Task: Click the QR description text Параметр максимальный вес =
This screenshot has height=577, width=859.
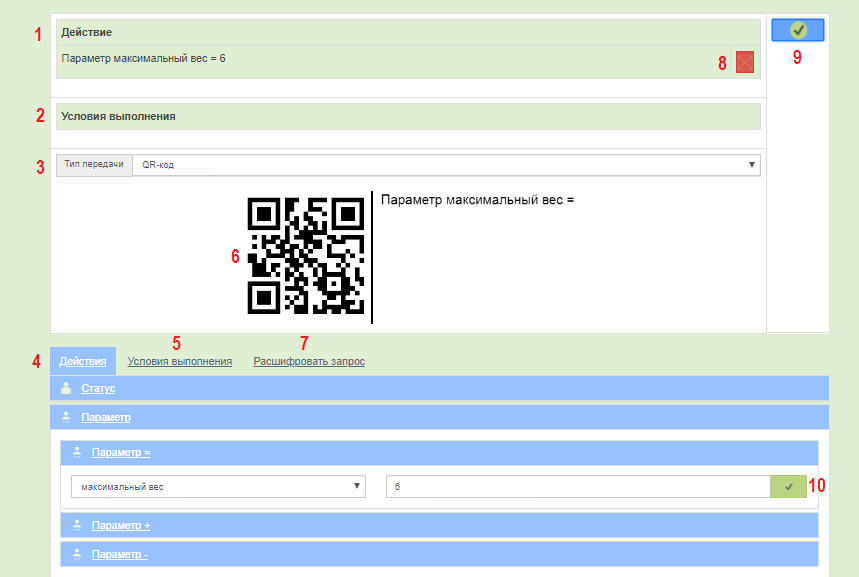Action: [x=477, y=200]
